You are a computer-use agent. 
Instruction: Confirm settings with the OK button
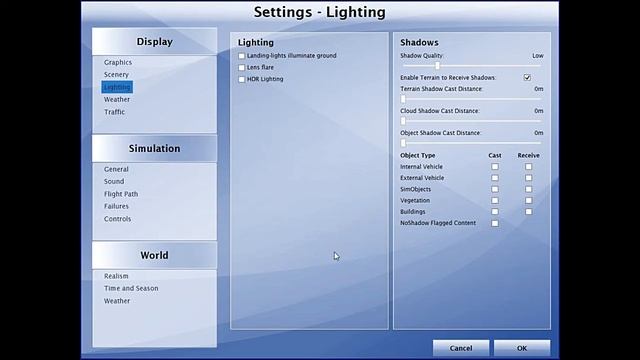[522, 348]
